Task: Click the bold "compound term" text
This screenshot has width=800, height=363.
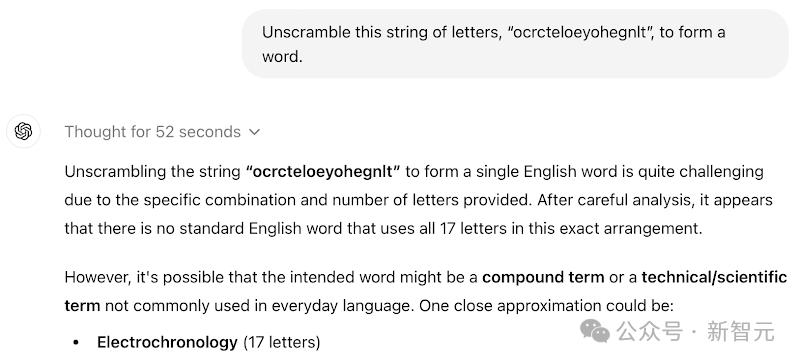Action: (x=543, y=278)
